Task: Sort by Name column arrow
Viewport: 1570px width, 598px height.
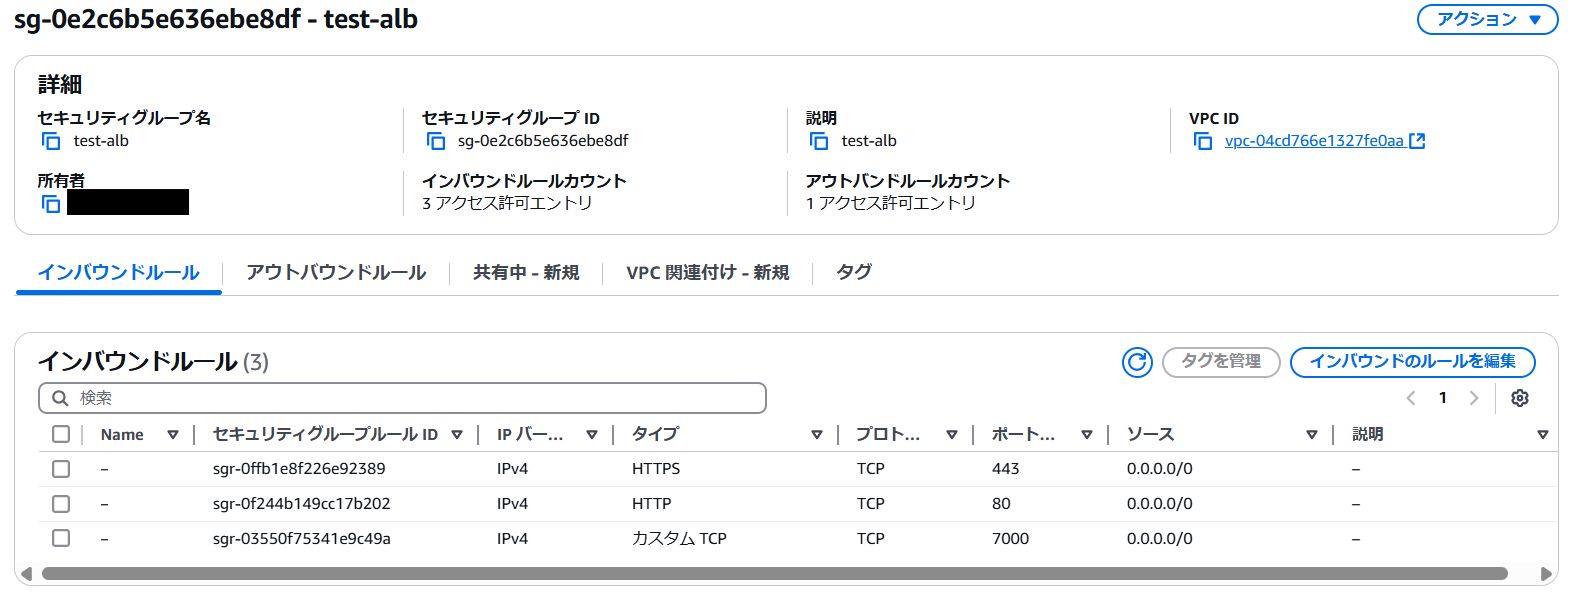Action: [173, 435]
